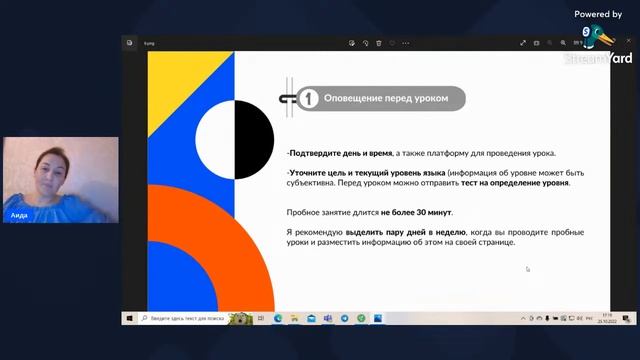This screenshot has height=360, width=640.
Task: Open the Edit image tool in Photos
Action: 351,43
